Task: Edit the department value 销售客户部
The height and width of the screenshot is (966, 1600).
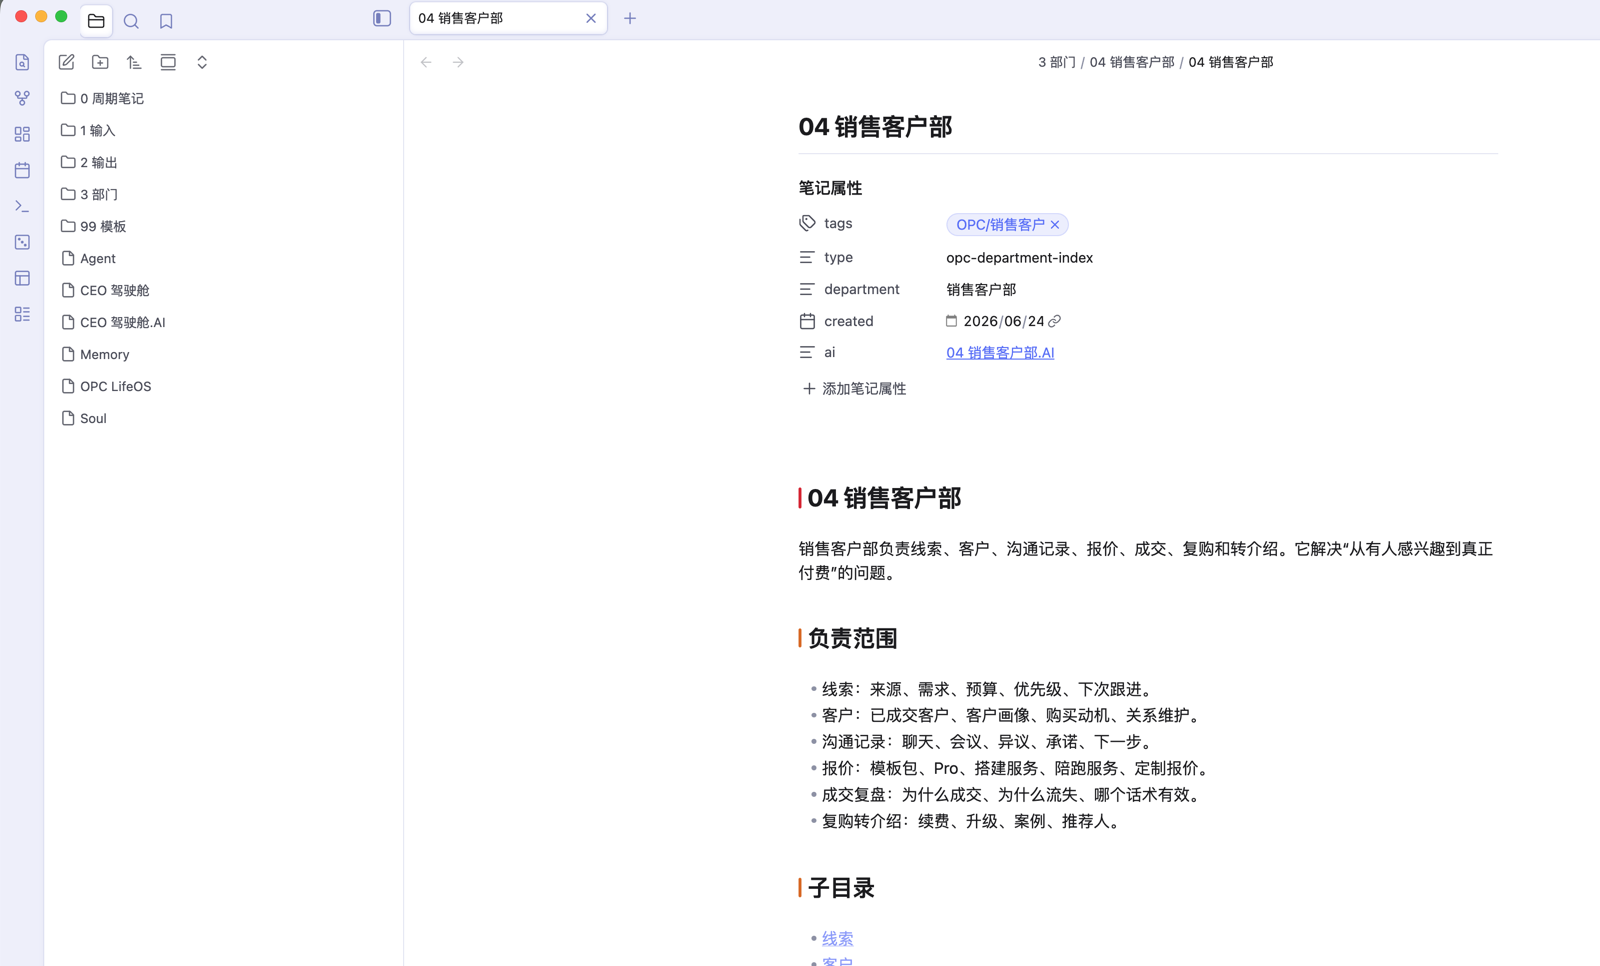Action: pyautogui.click(x=981, y=289)
